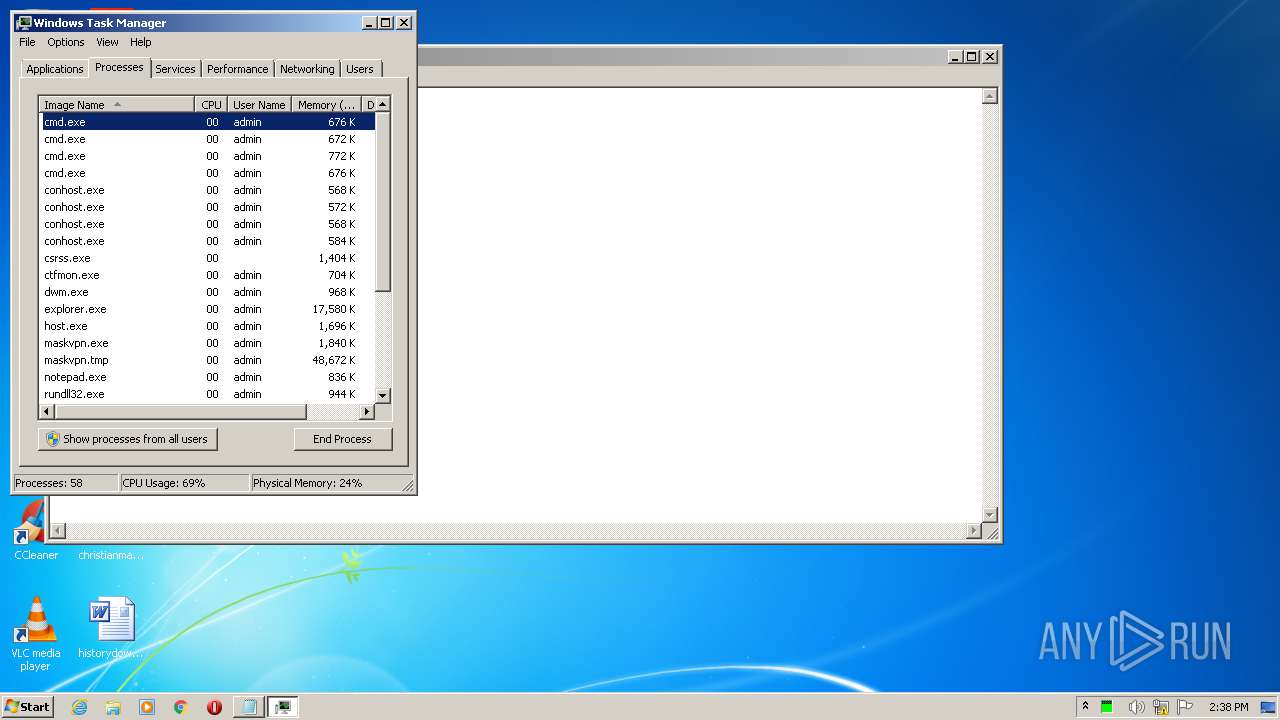Open the Help menu
Image resolution: width=1280 pixels, height=720 pixels.
(x=141, y=42)
